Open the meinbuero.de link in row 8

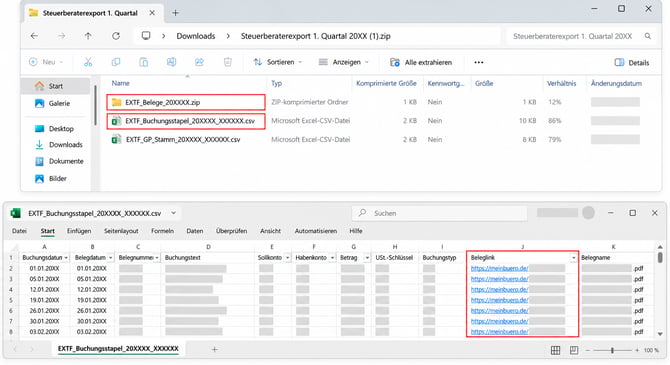tap(500, 332)
